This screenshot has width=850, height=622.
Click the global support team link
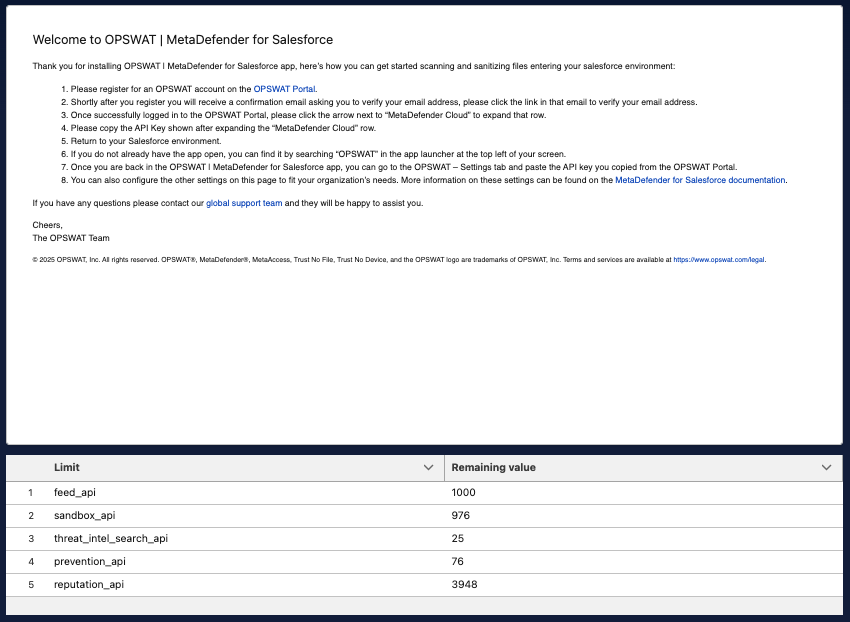[x=244, y=203]
